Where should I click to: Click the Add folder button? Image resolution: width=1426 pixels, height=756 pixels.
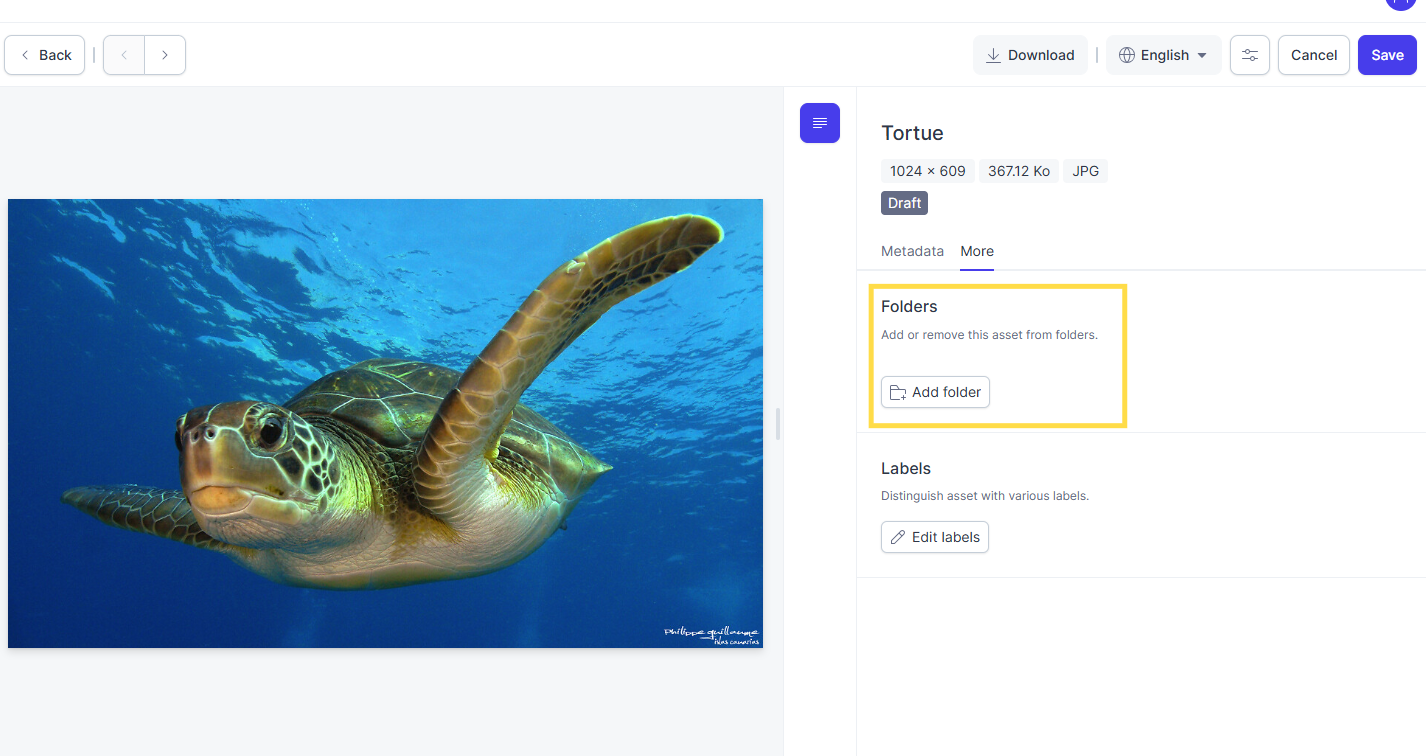tap(935, 392)
